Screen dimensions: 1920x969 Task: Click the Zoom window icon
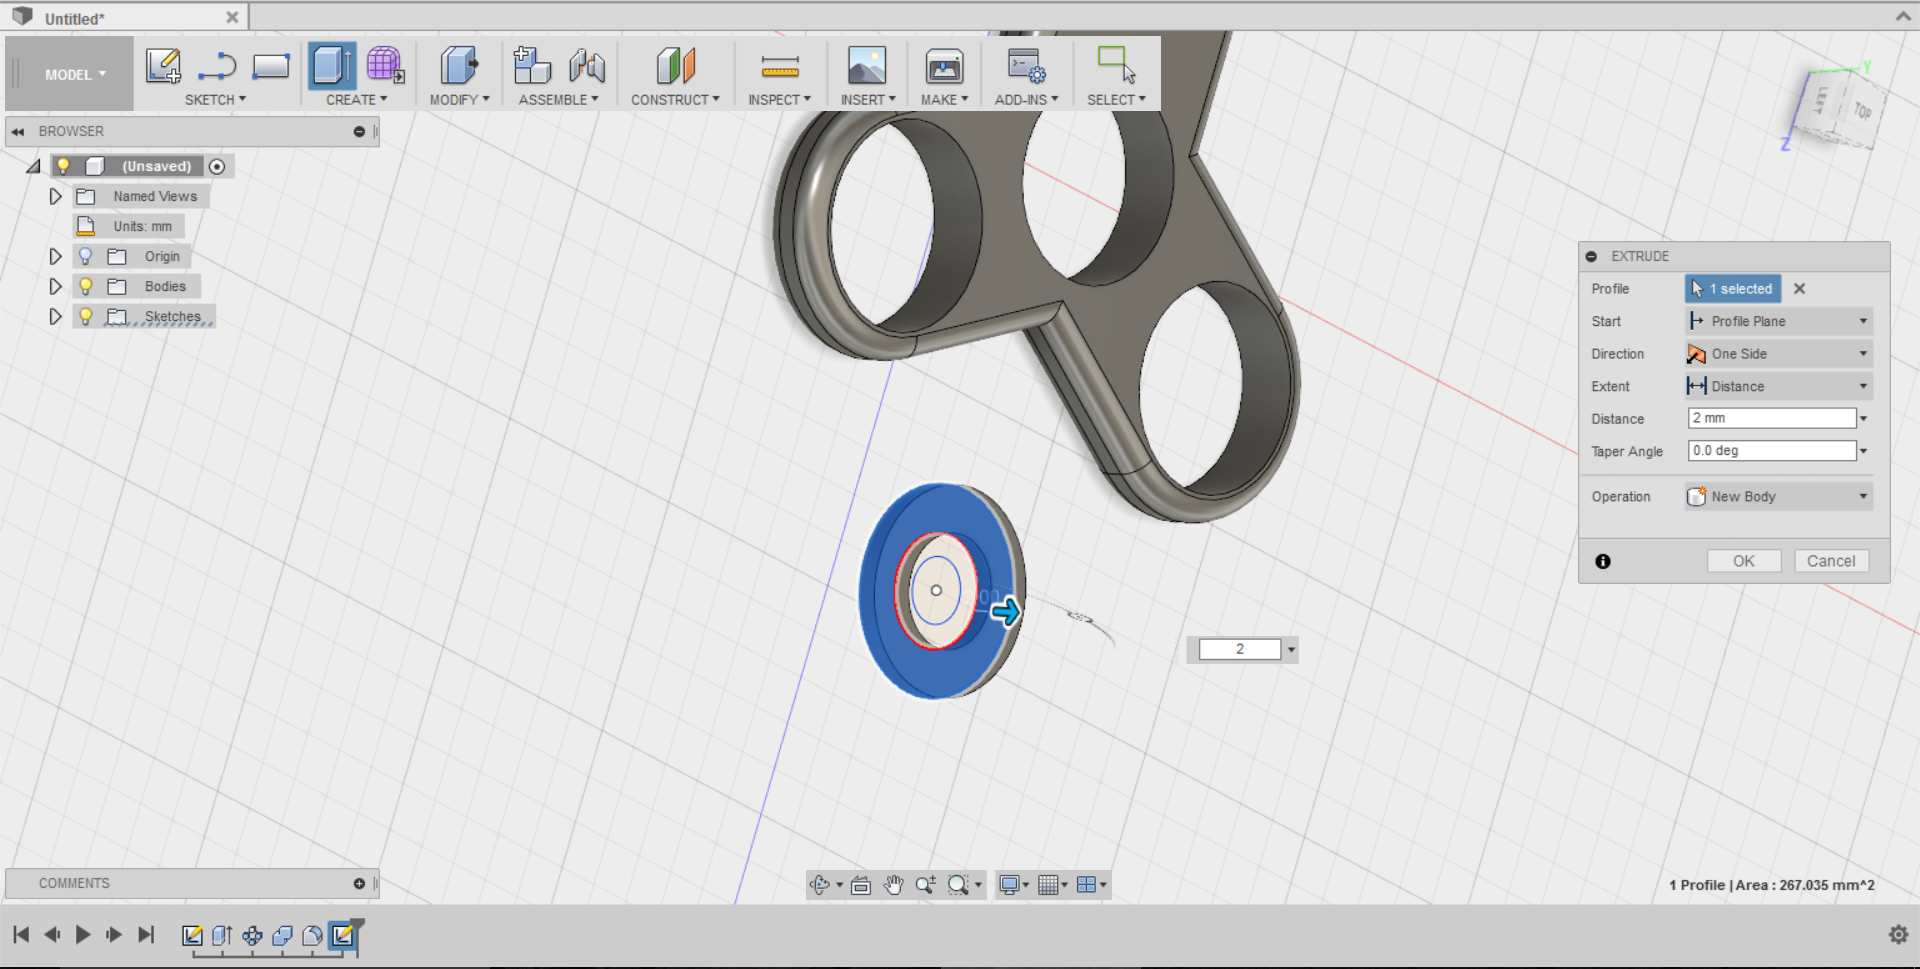(x=925, y=884)
